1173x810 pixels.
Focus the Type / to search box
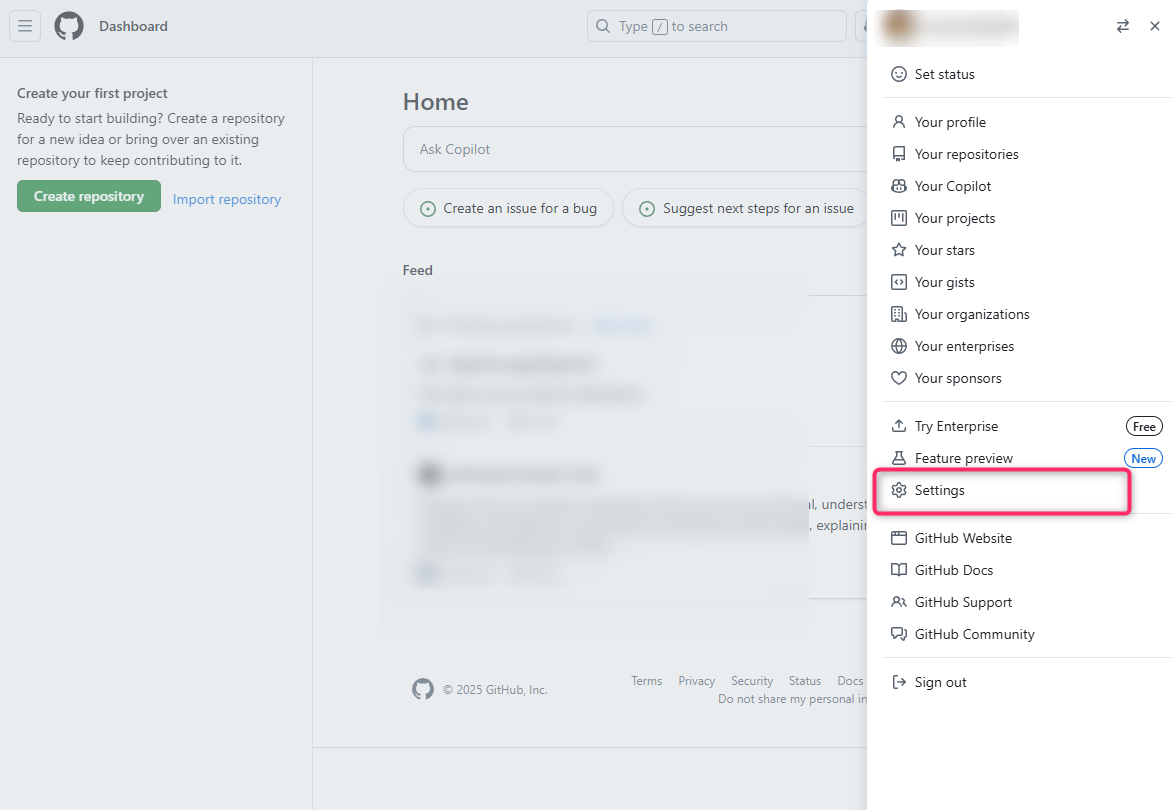coord(717,26)
